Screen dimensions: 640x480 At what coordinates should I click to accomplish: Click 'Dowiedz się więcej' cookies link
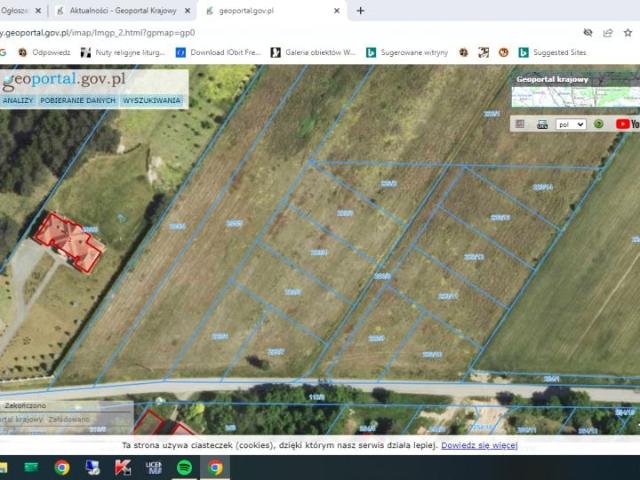(479, 445)
